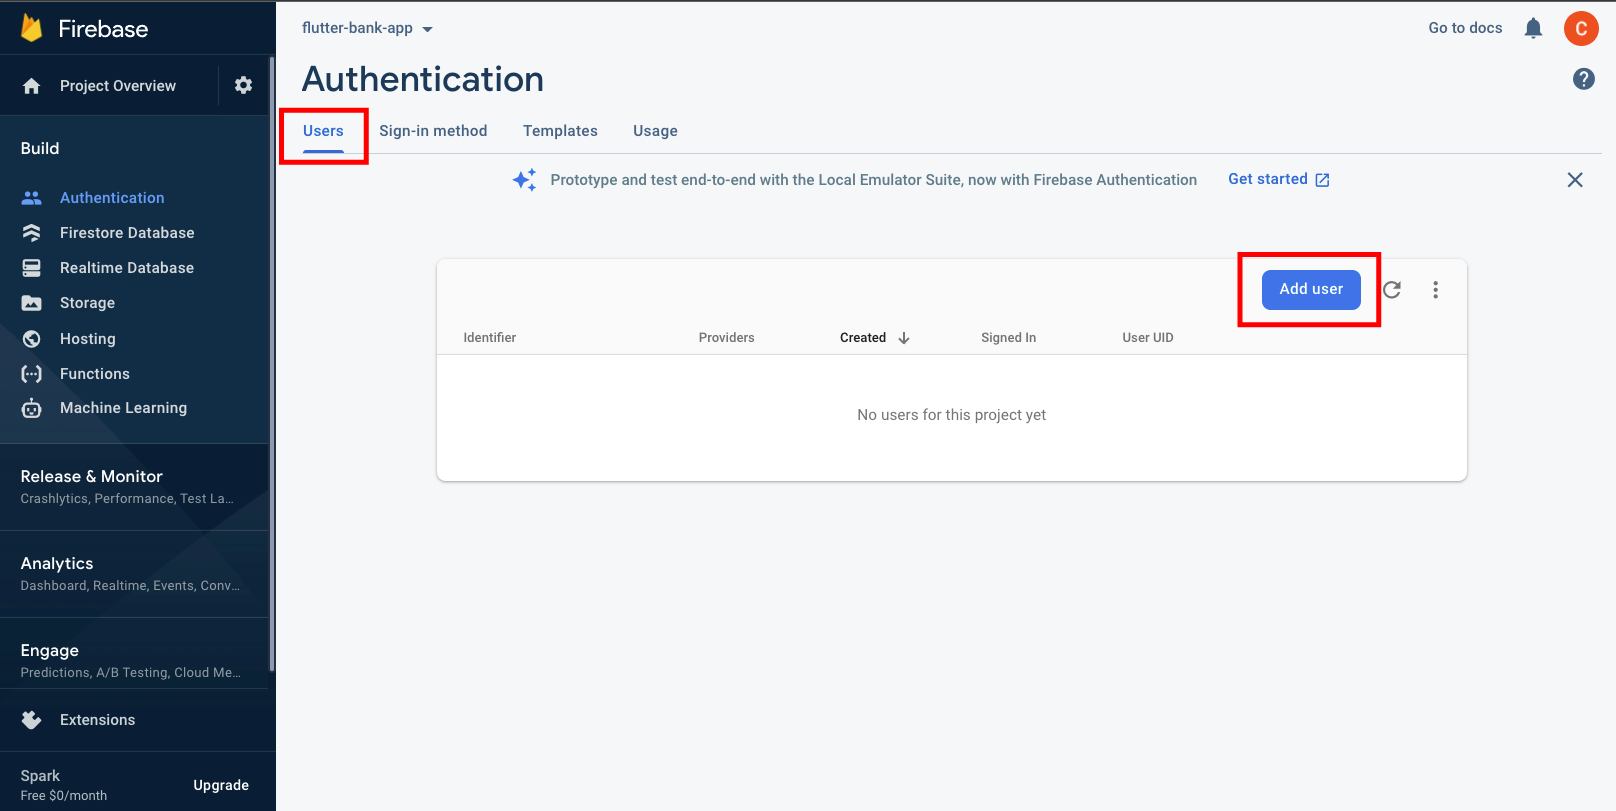
Task: Click the Signed In column header
Action: coord(1008,338)
